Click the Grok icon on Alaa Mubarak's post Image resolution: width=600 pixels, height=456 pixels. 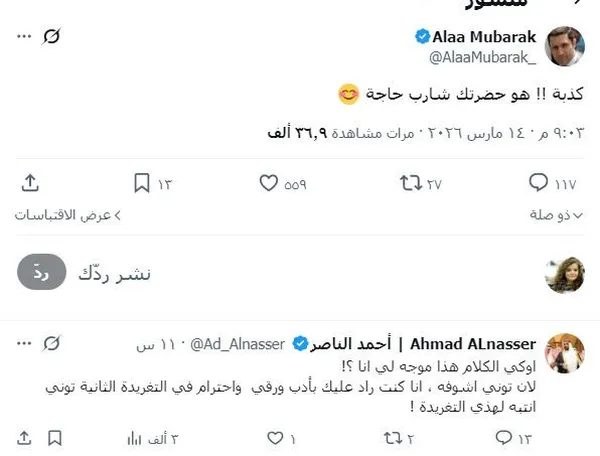coord(54,37)
